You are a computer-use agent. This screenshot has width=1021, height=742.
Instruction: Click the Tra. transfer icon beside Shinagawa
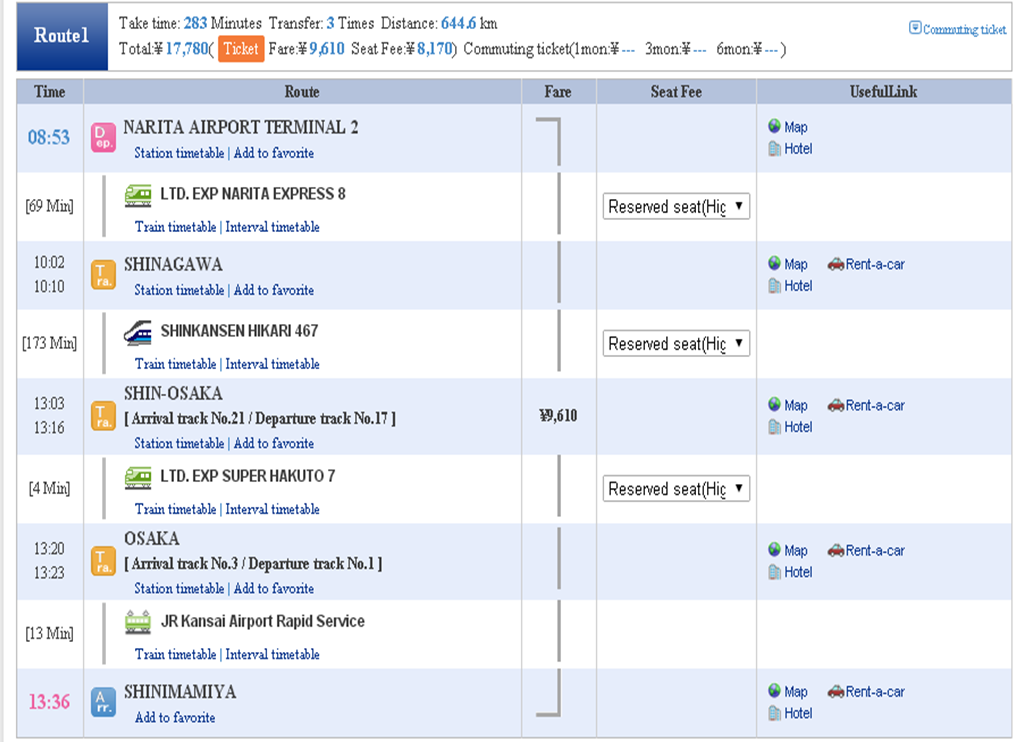point(103,275)
